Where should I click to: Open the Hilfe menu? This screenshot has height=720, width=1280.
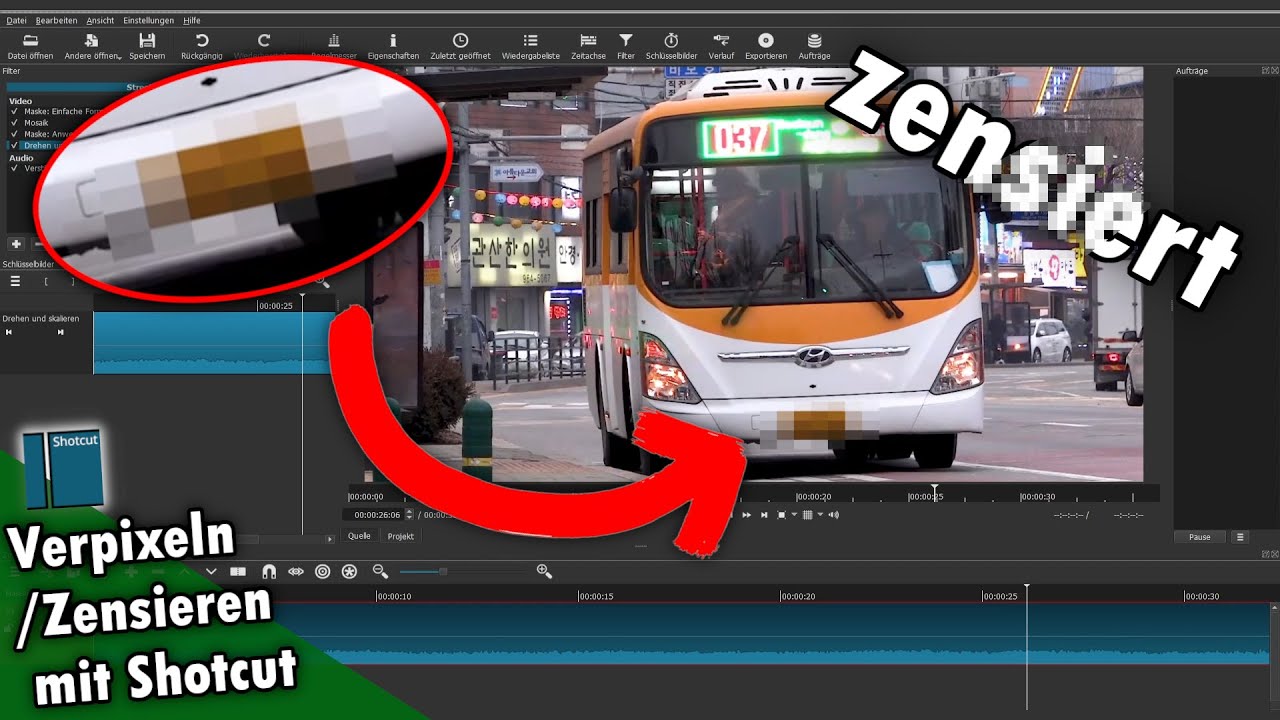pyautogui.click(x=192, y=20)
